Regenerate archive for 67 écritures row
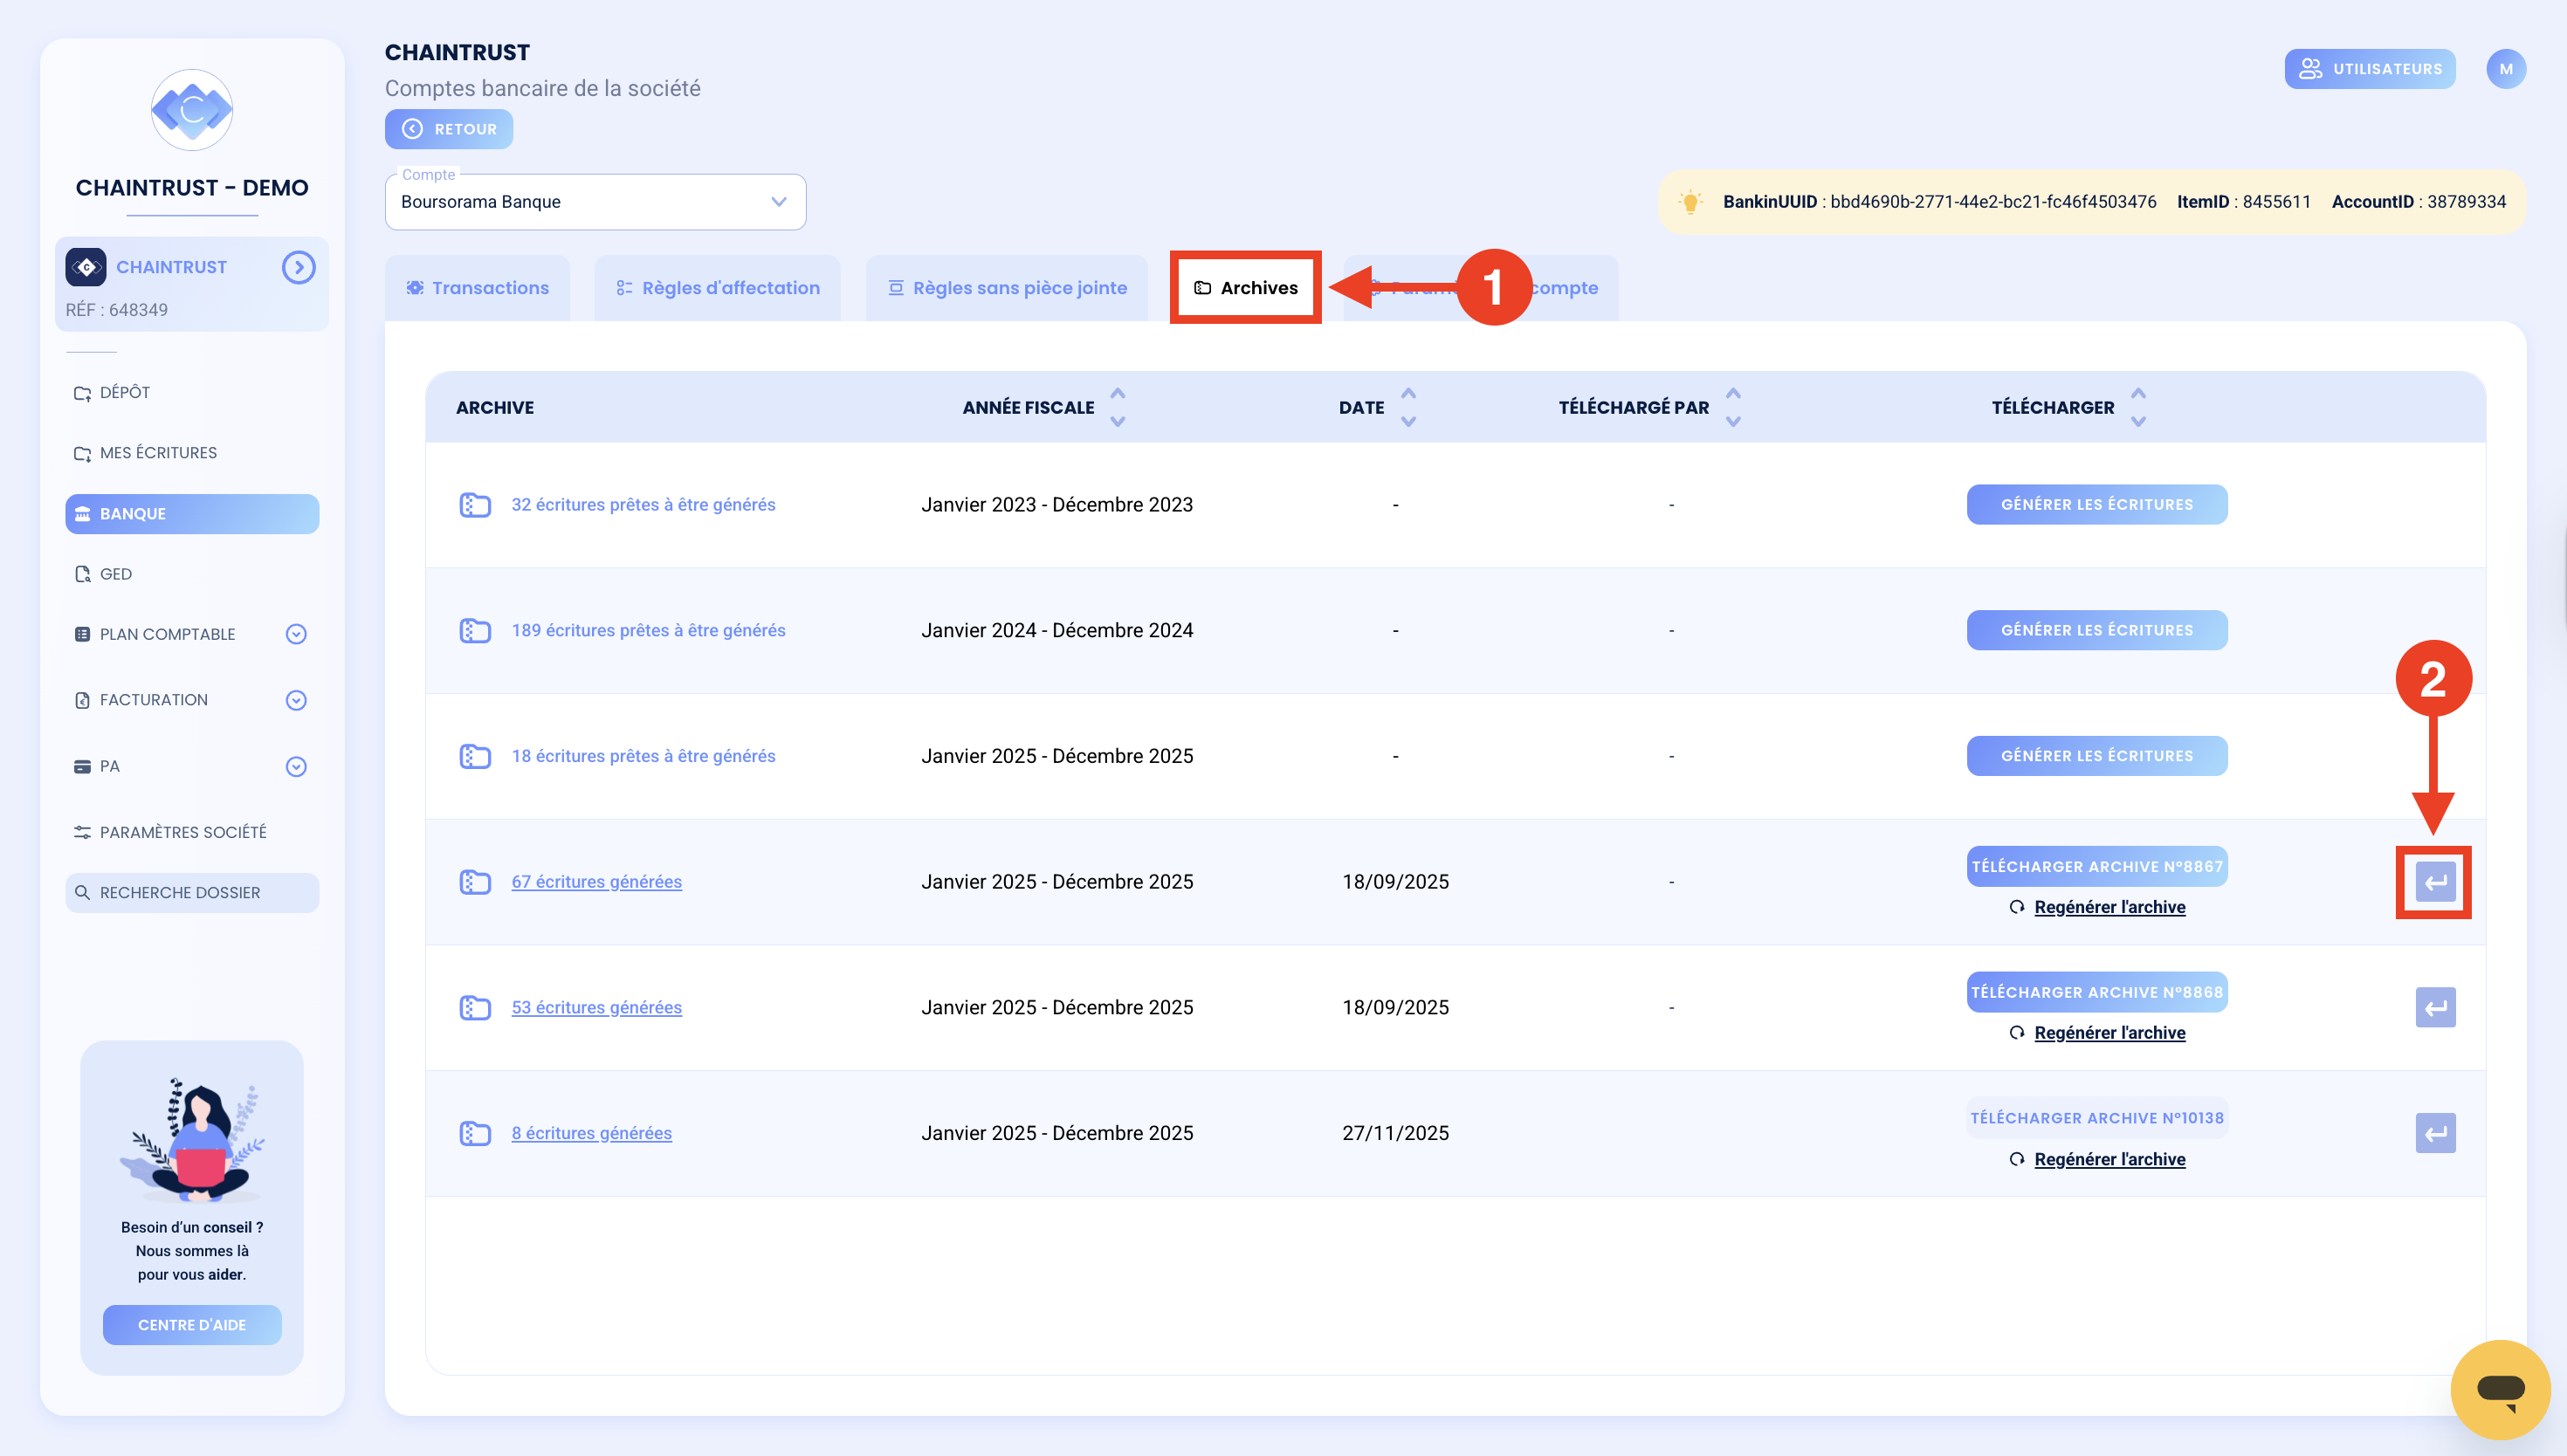 point(2098,907)
